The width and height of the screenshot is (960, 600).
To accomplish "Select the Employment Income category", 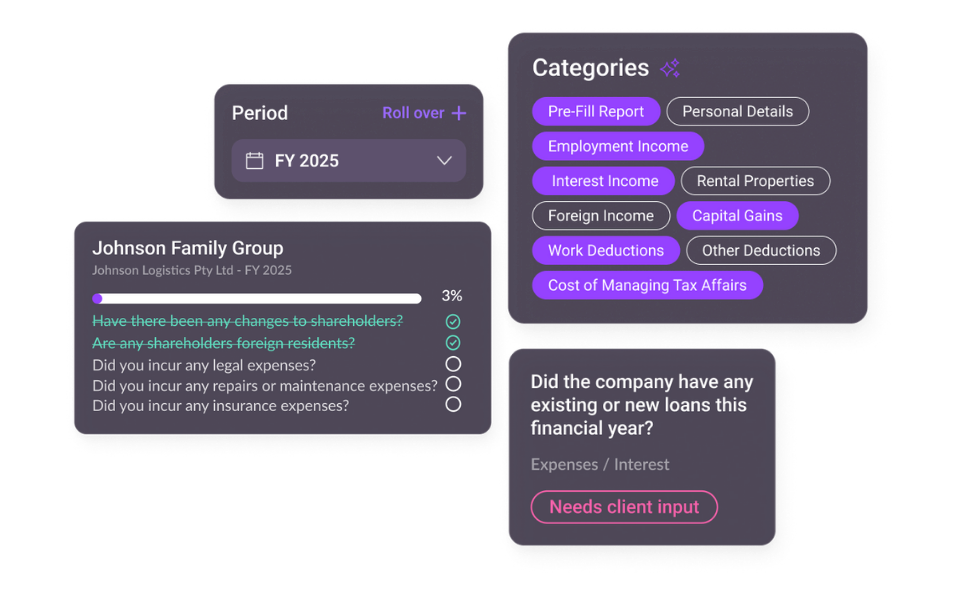I will point(617,146).
